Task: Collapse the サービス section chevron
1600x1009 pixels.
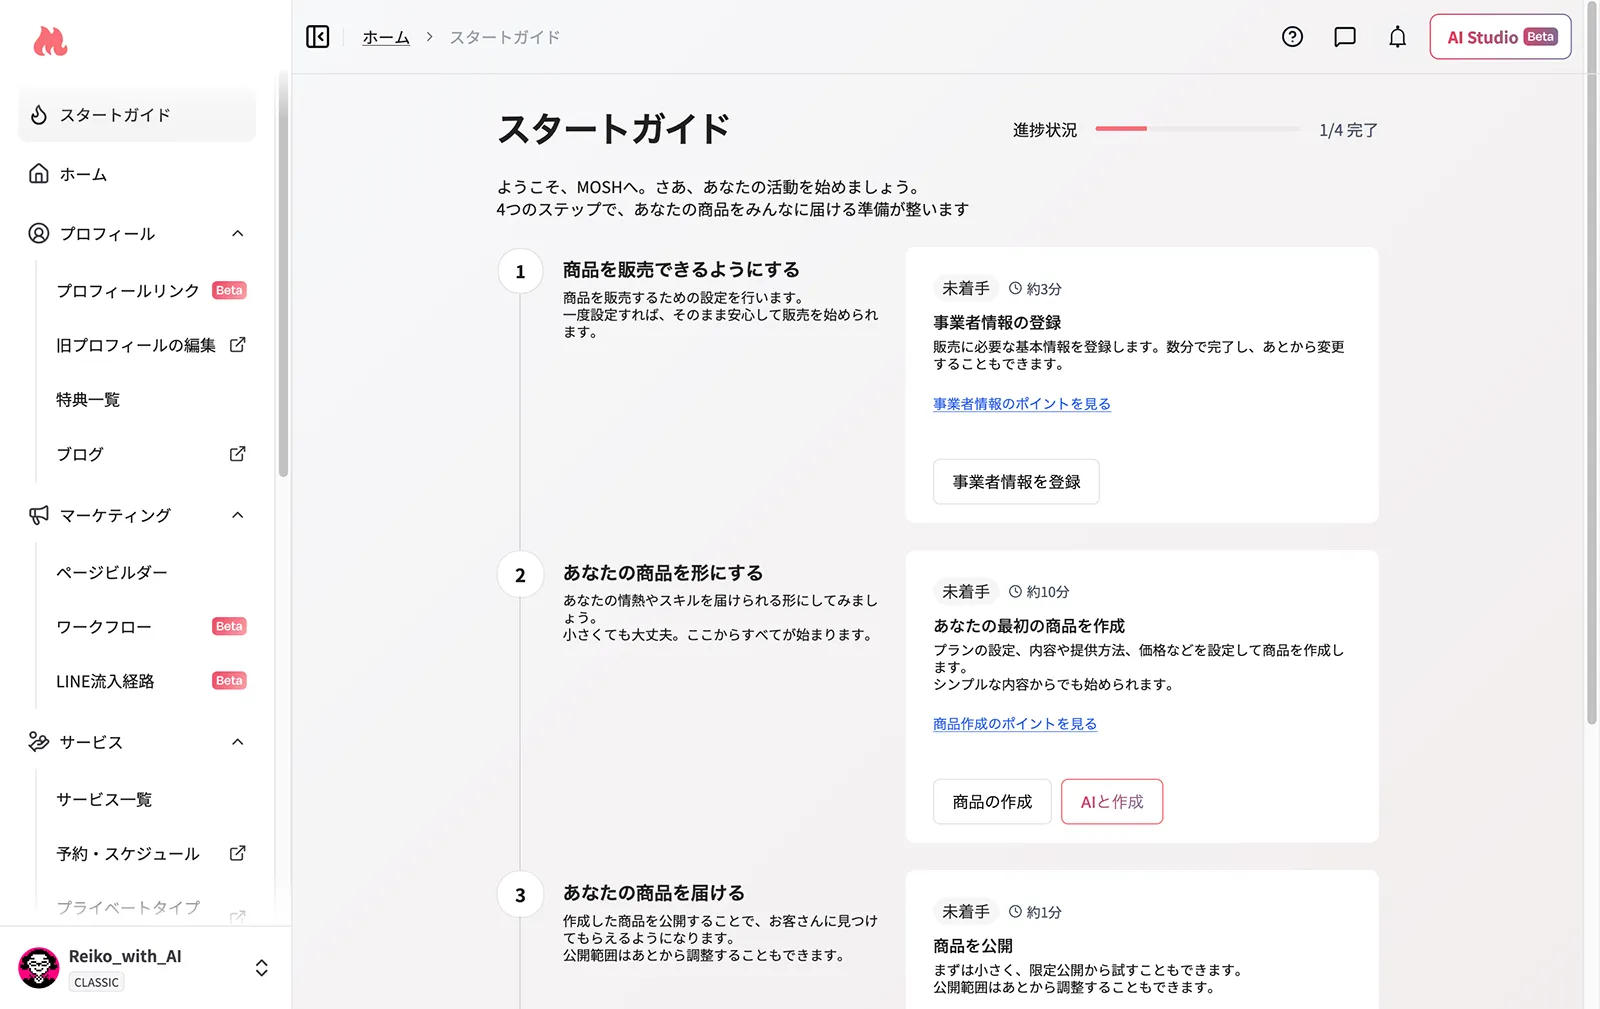Action: click(238, 742)
